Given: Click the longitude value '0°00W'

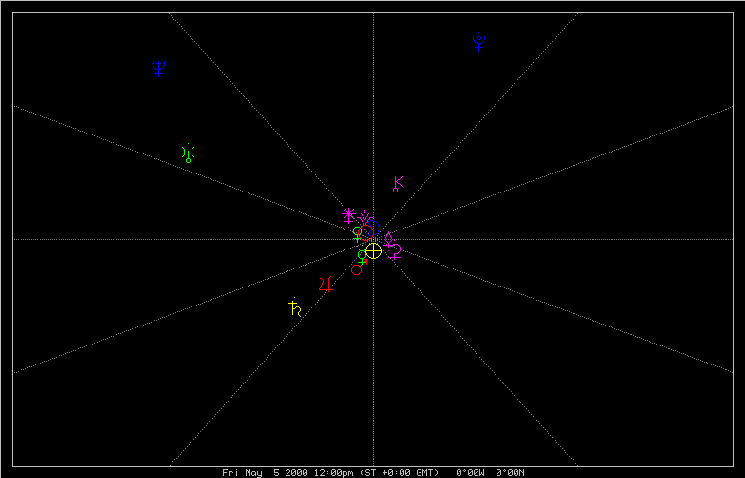Looking at the screenshot, I should [x=470, y=473].
